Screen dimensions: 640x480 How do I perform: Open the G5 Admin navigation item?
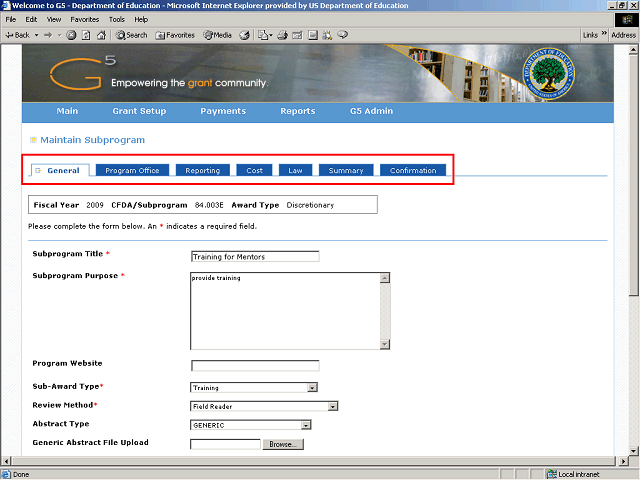pyautogui.click(x=371, y=111)
